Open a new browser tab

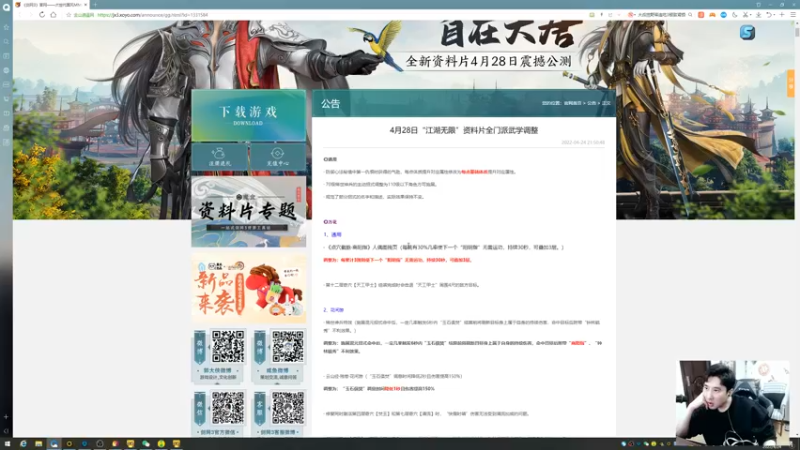point(95,5)
